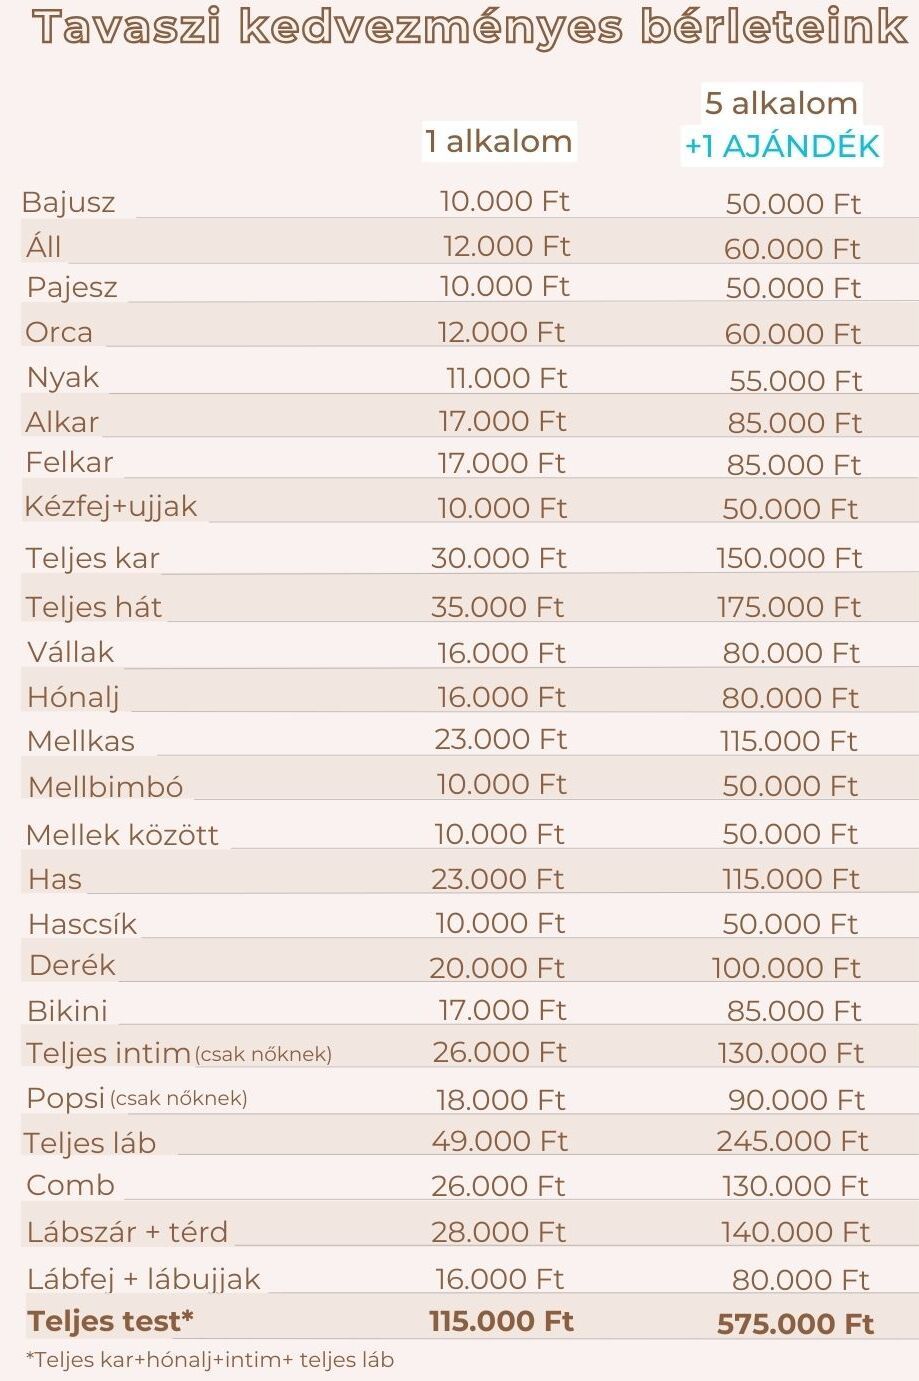The image size is (919, 1381).
Task: Select the 'Popsi' five-session price 90.000 Ft
Action: point(796,1100)
